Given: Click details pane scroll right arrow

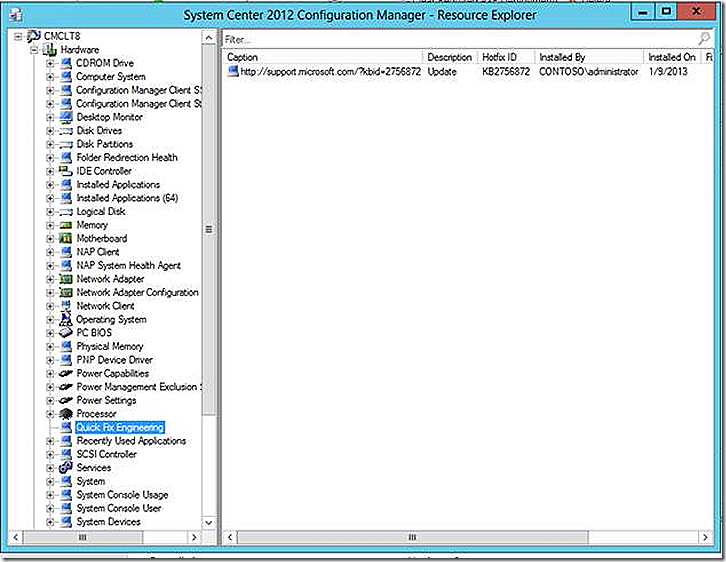Looking at the screenshot, I should point(705,537).
